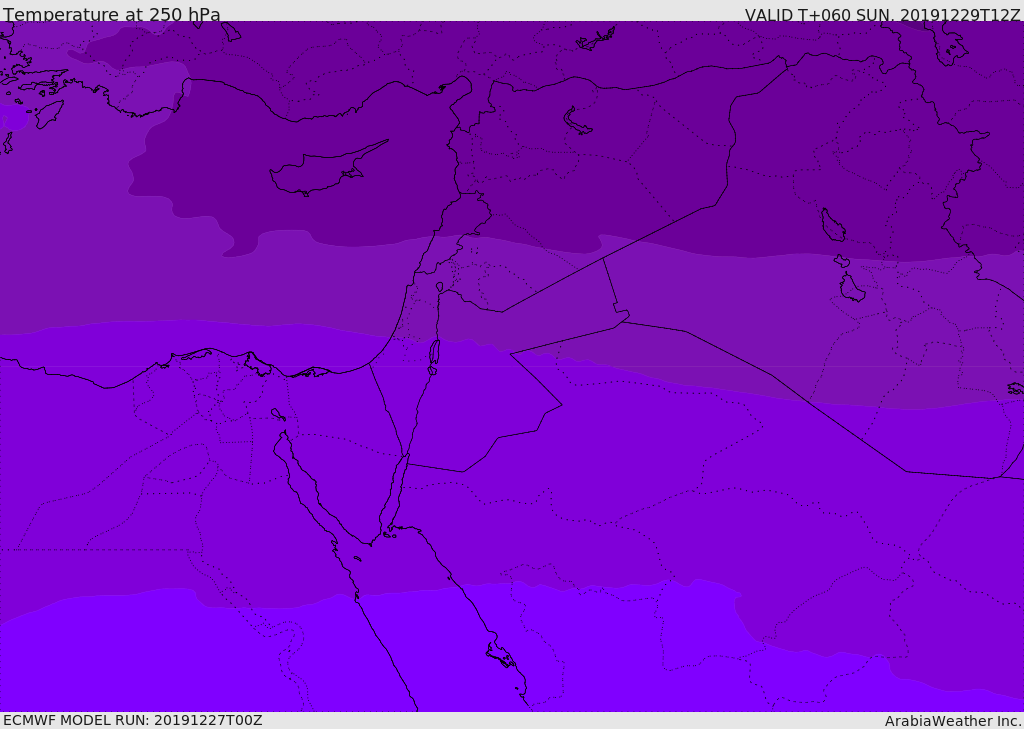Click Lake Assad in northern Syria
The width and height of the screenshot is (1024, 729).
pyautogui.click(x=576, y=122)
